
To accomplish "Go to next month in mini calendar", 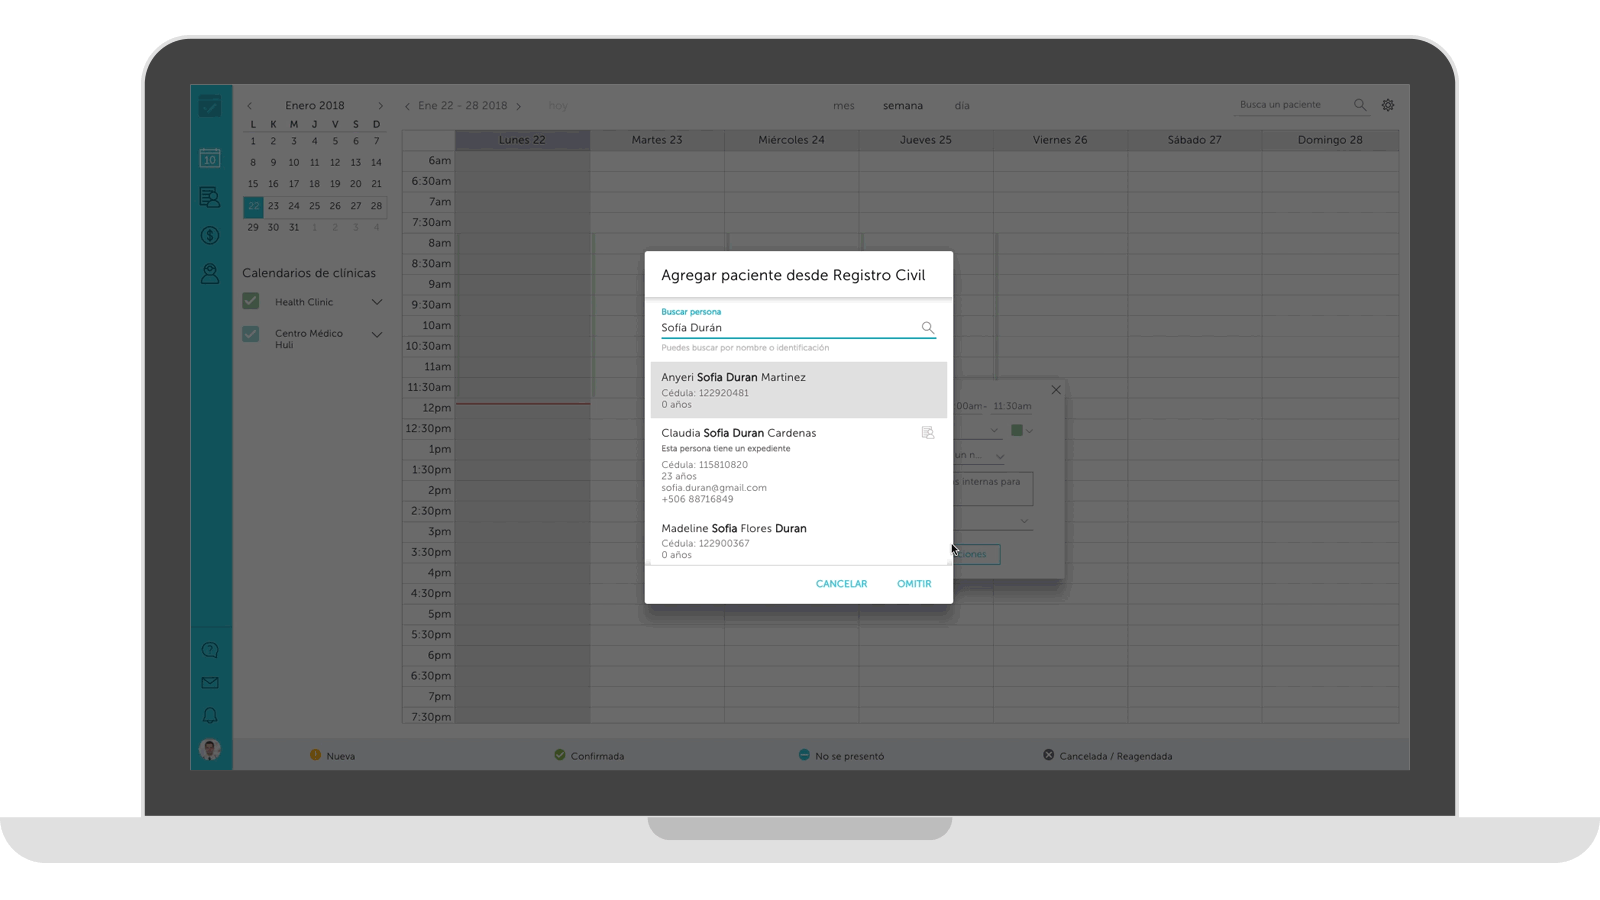I will point(380,106).
